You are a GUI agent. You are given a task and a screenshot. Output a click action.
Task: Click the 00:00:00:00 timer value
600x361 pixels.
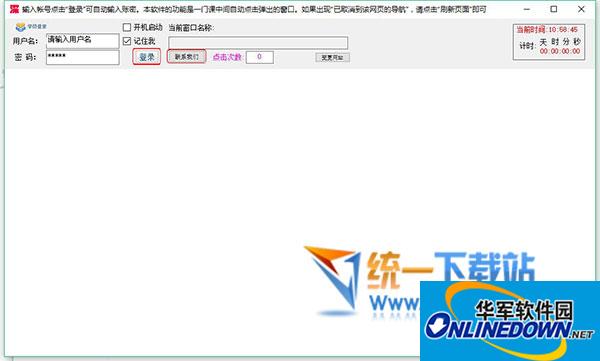(x=560, y=51)
